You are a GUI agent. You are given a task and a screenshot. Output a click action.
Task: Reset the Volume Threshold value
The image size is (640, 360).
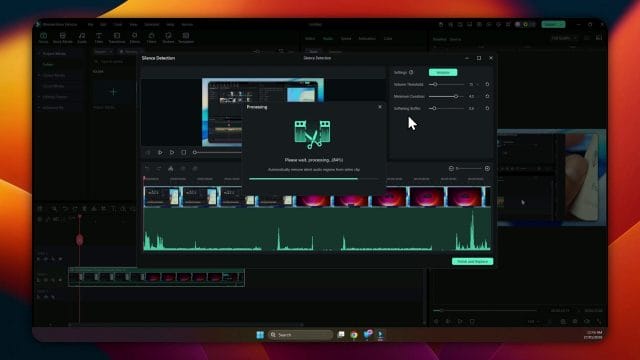487,84
